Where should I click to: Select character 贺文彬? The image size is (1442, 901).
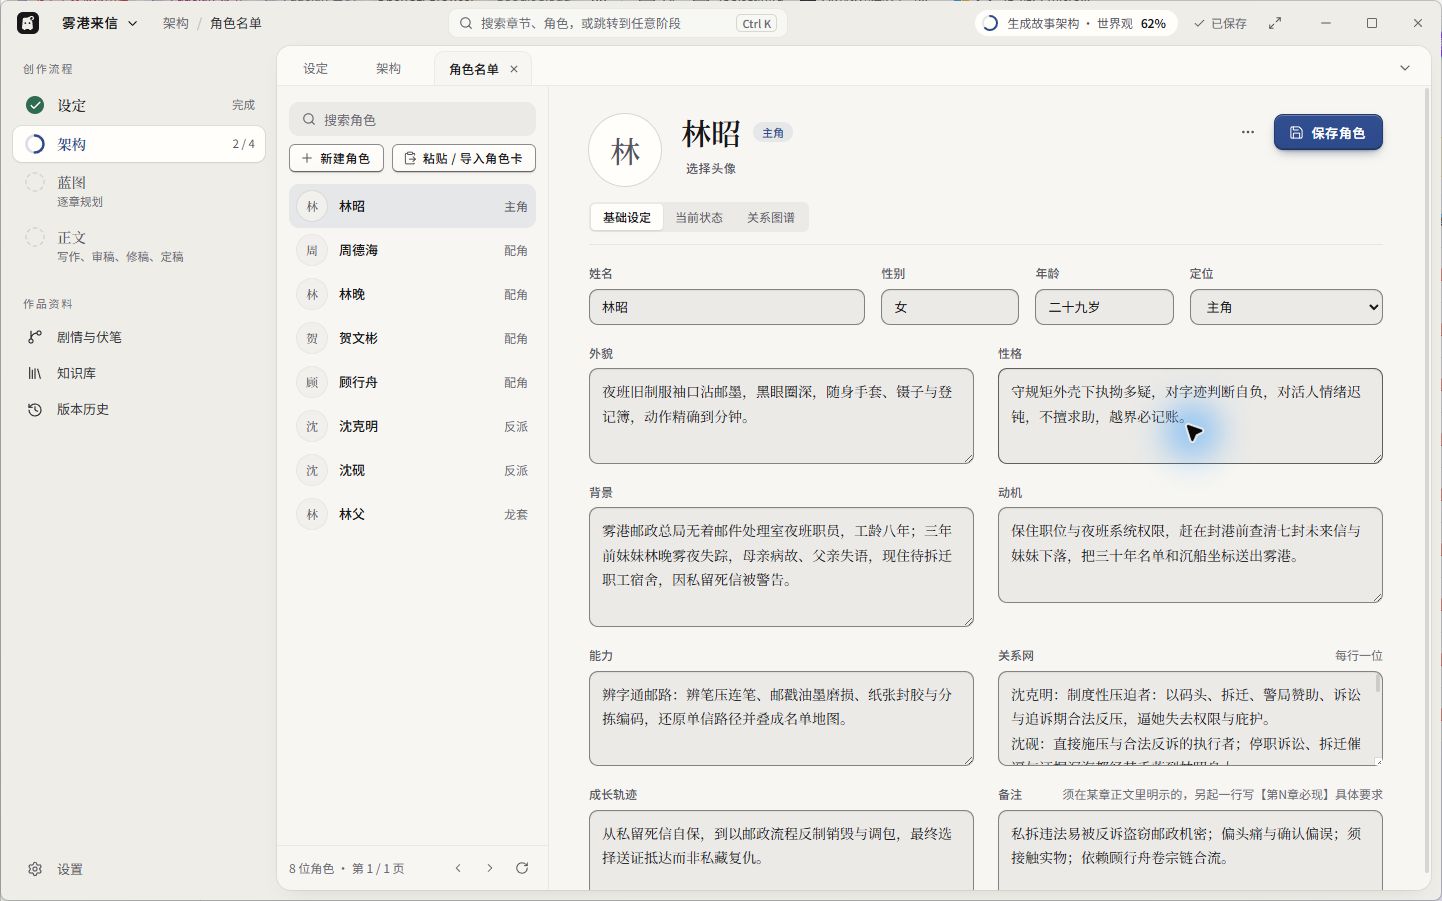[x=412, y=338]
